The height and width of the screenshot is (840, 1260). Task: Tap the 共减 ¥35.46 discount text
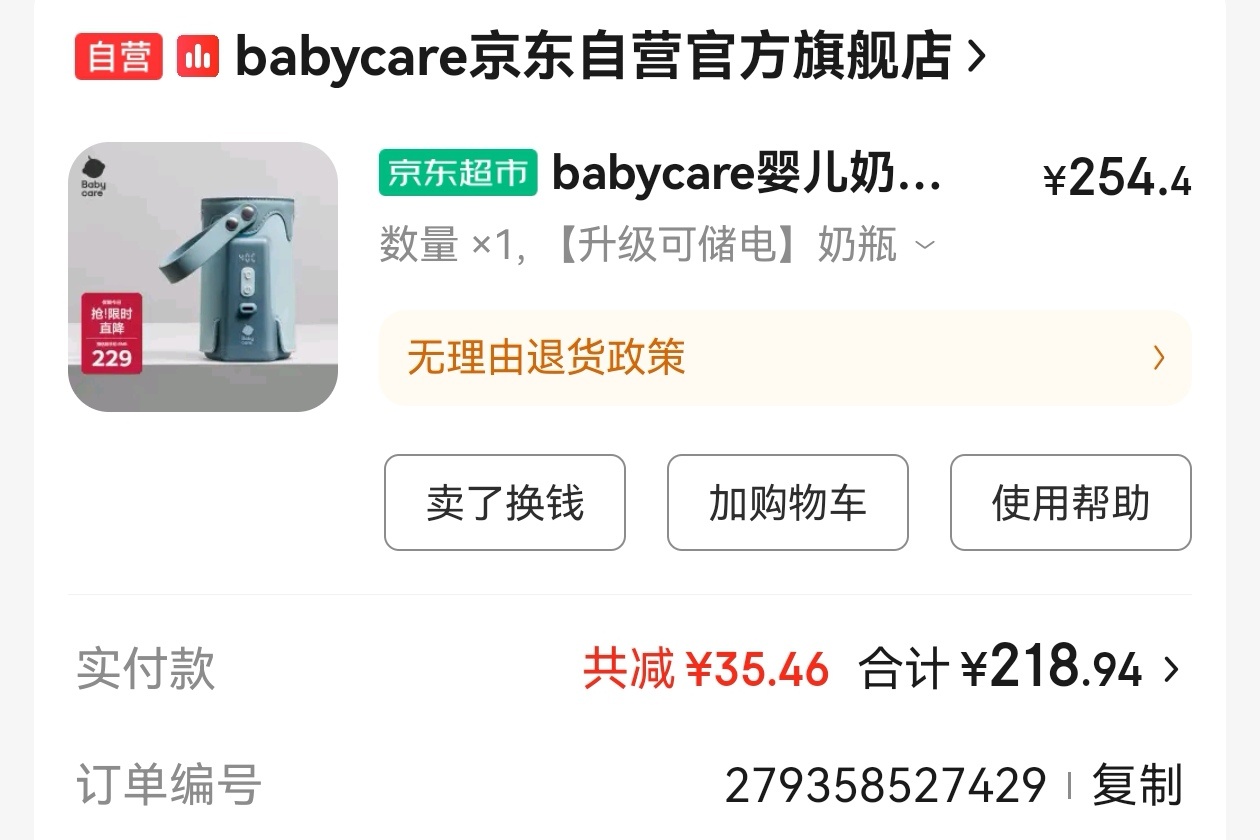click(x=706, y=669)
